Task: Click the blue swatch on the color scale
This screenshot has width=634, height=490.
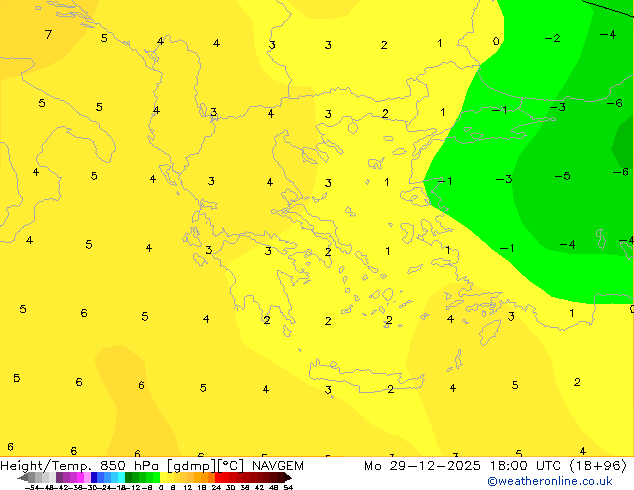Action: pyautogui.click(x=100, y=478)
